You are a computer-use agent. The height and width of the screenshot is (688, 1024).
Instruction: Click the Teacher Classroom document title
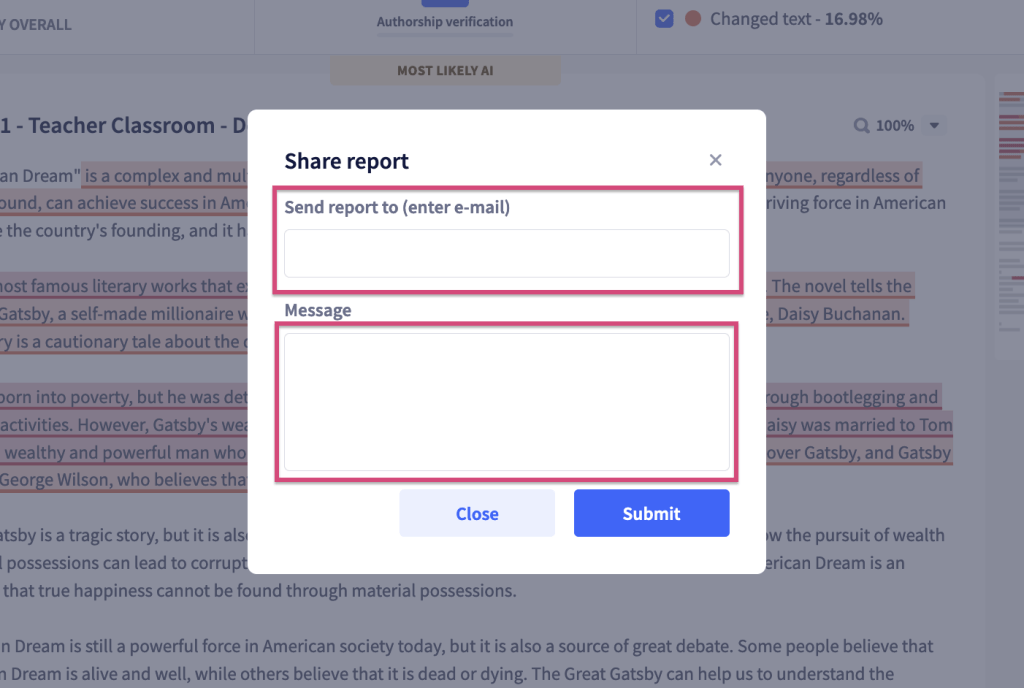[123, 125]
